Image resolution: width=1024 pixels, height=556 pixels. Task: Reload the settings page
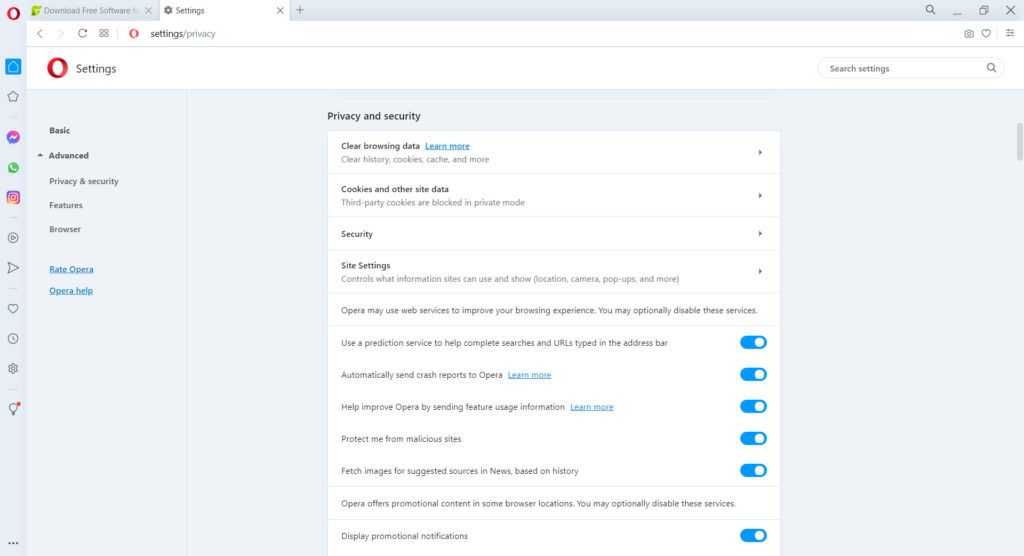[82, 33]
